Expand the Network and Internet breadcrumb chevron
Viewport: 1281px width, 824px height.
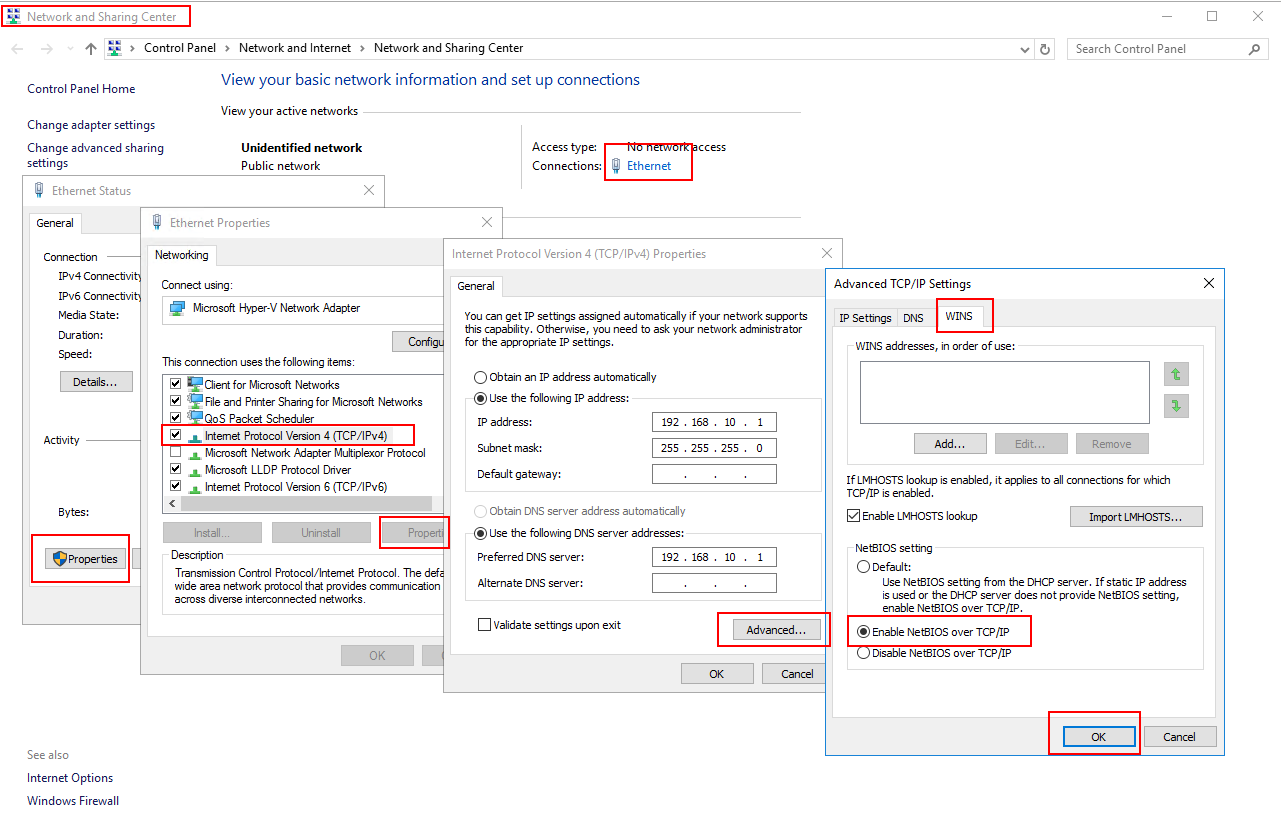click(363, 48)
